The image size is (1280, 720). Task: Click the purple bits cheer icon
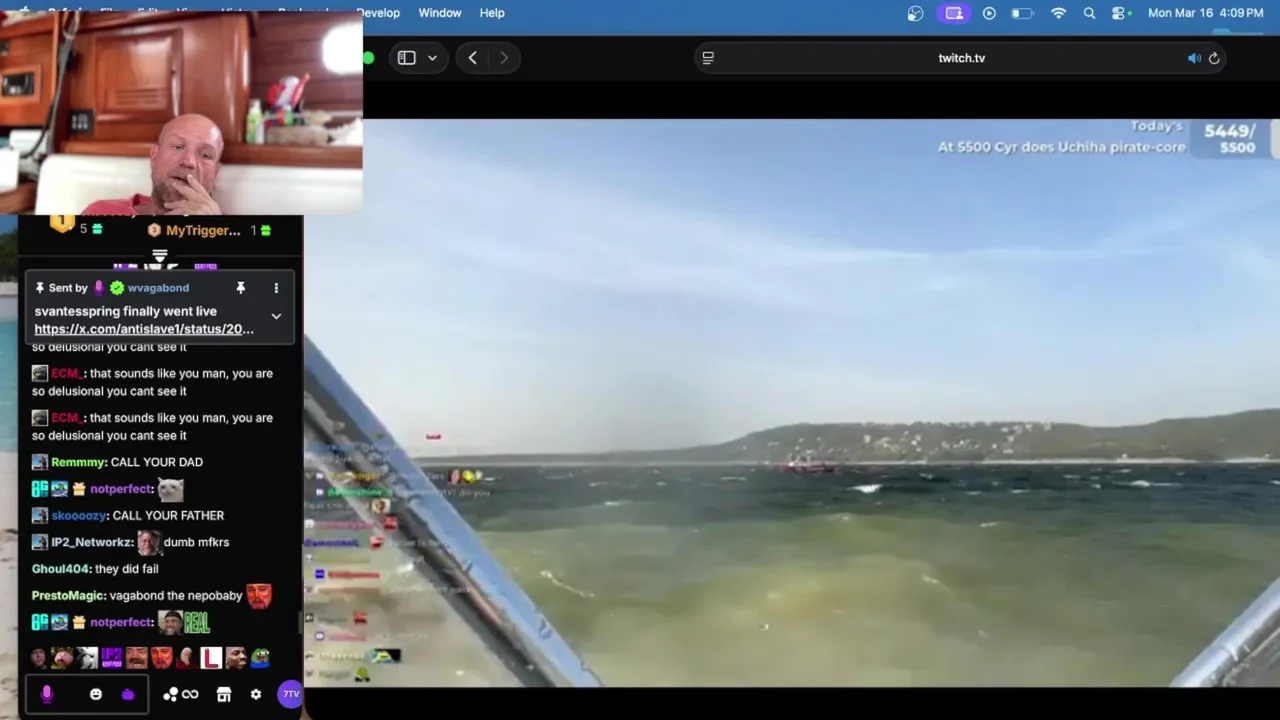[128, 694]
